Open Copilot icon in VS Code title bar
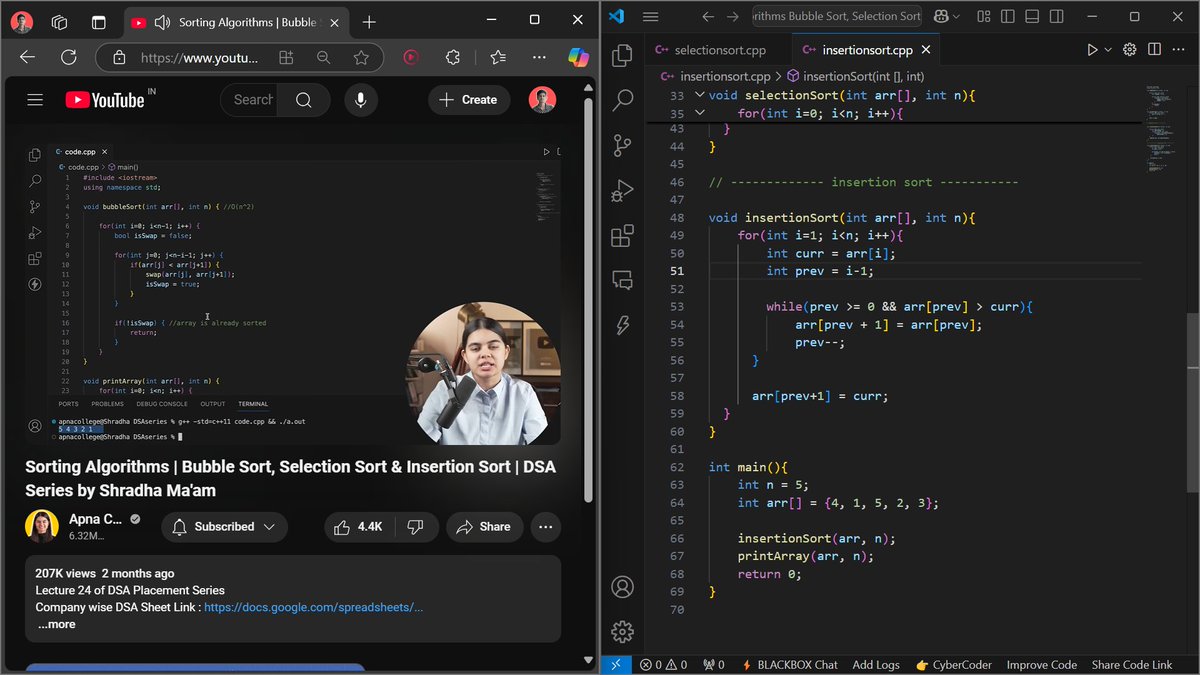The height and width of the screenshot is (675, 1200). click(940, 16)
